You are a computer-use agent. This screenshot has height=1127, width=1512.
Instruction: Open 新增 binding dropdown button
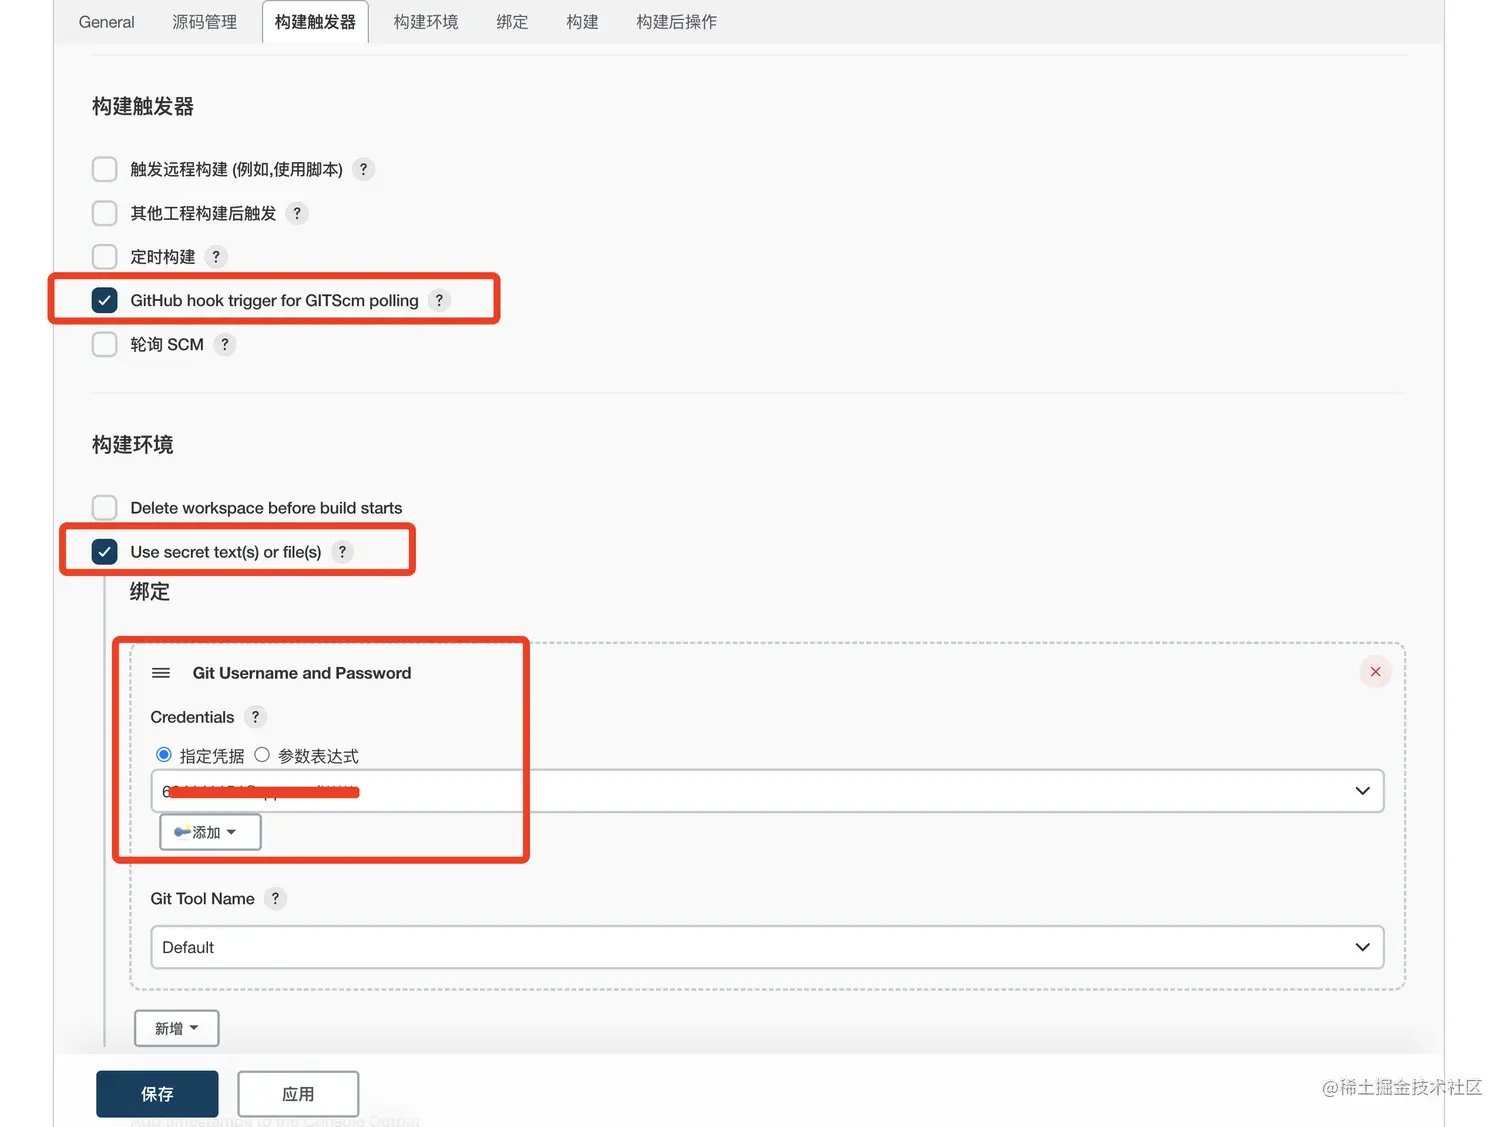coord(177,1028)
